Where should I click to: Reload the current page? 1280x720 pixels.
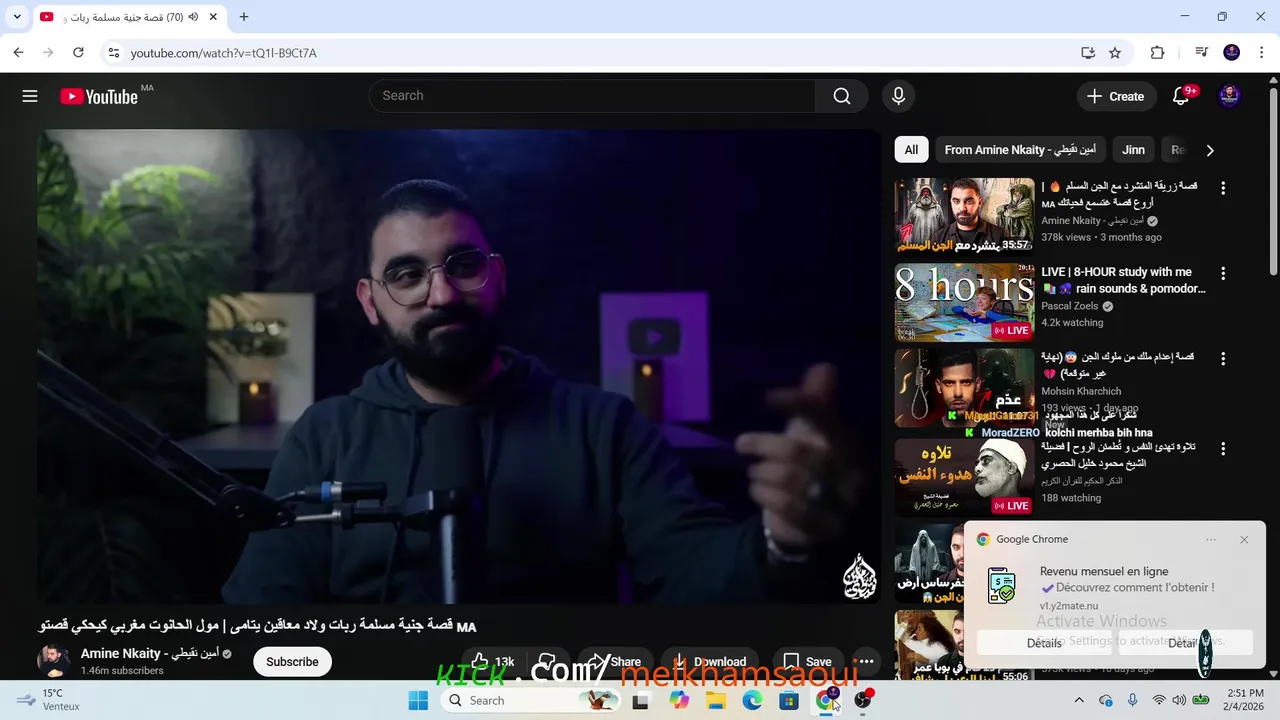(x=78, y=52)
